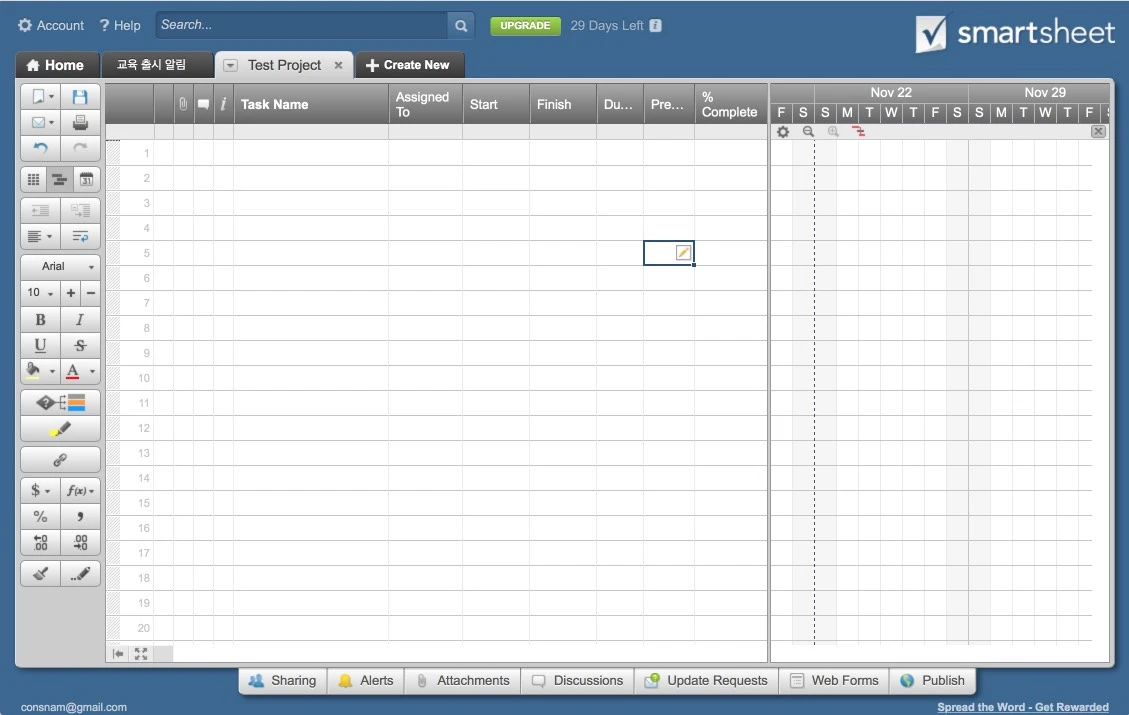This screenshot has height=715, width=1129.
Task: Zoom out the Gantt timeline
Action: 808,131
